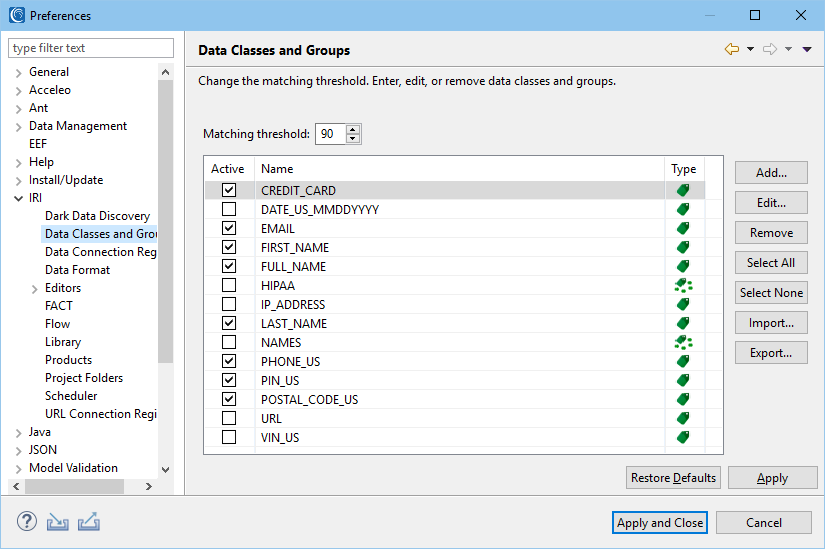Open the back history dropdown arrow
Viewport: 825px width, 549px height.
pyautogui.click(x=750, y=49)
